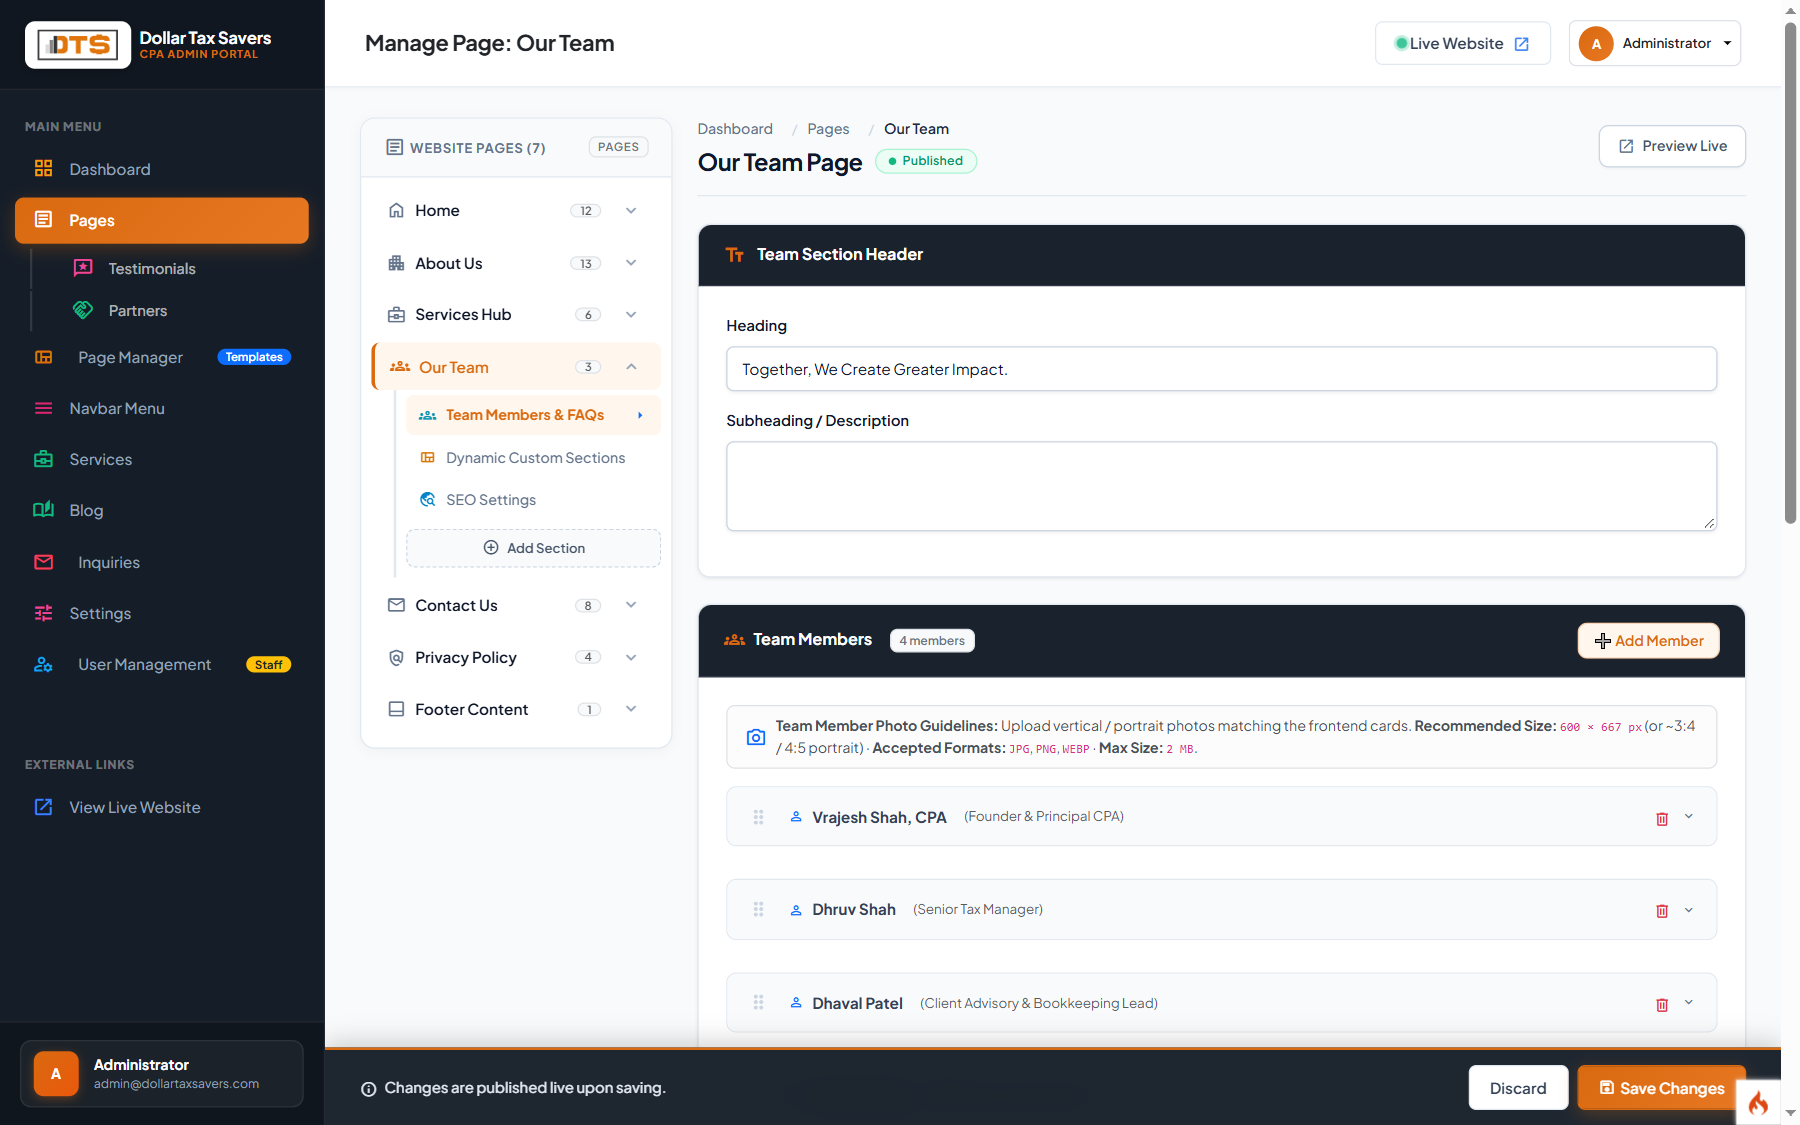Grab drag handle for Vrajesh Shah row
This screenshot has height=1125, width=1800.
pos(758,817)
